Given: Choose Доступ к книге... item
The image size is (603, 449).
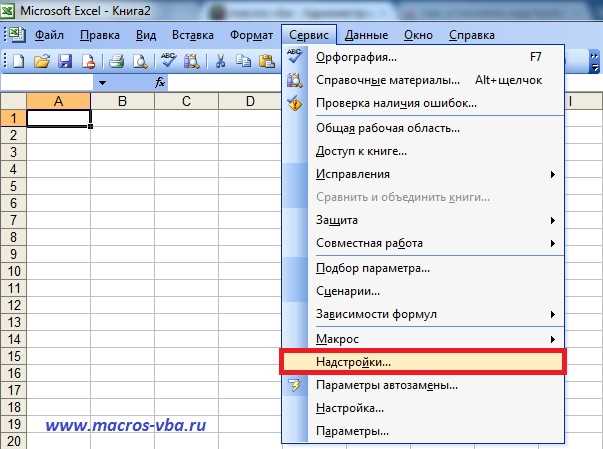Looking at the screenshot, I should point(423,151).
